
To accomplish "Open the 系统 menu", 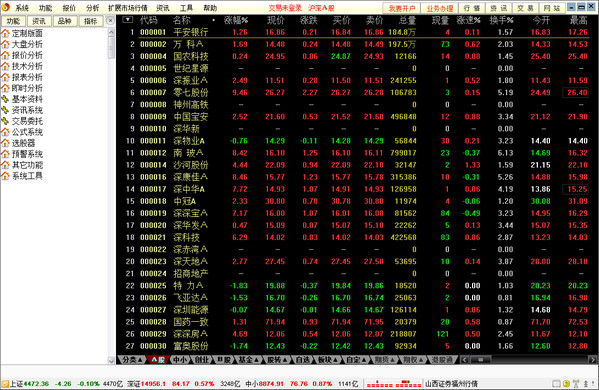I will (22, 8).
